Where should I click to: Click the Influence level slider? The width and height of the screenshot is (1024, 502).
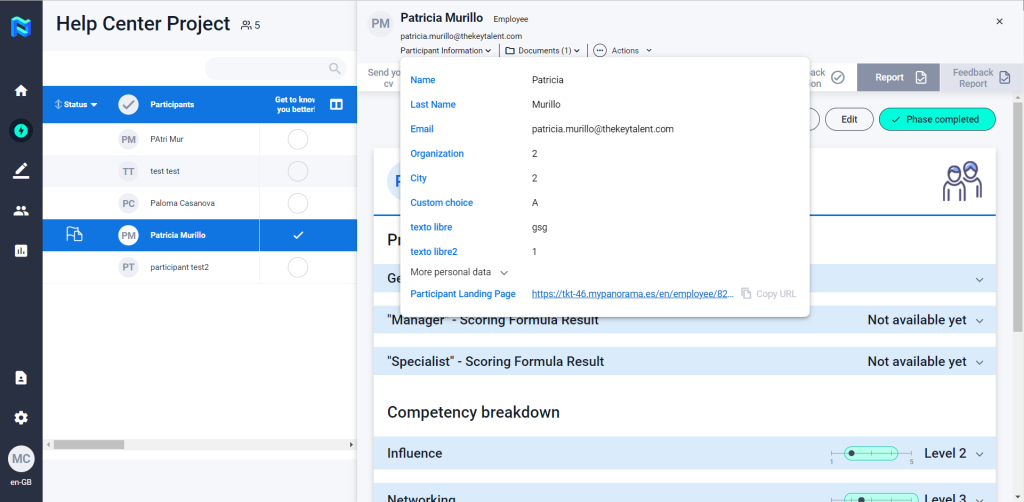click(871, 453)
